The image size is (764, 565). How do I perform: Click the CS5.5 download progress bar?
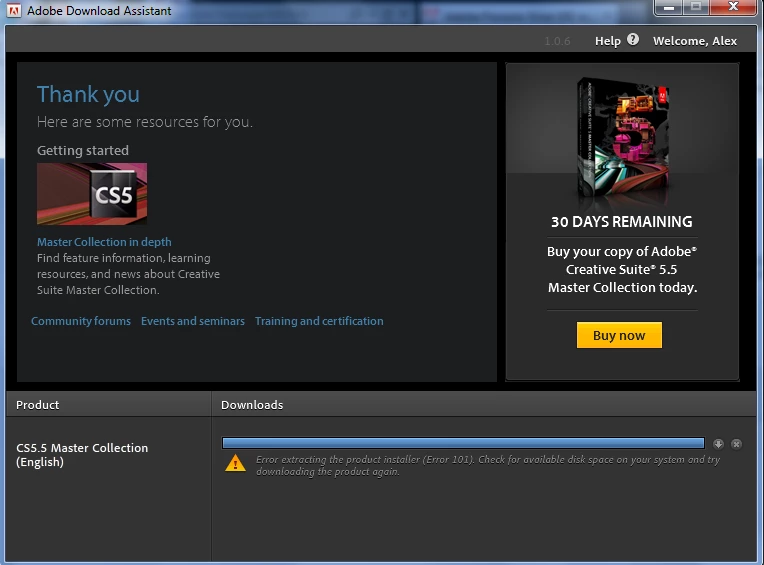coord(463,443)
